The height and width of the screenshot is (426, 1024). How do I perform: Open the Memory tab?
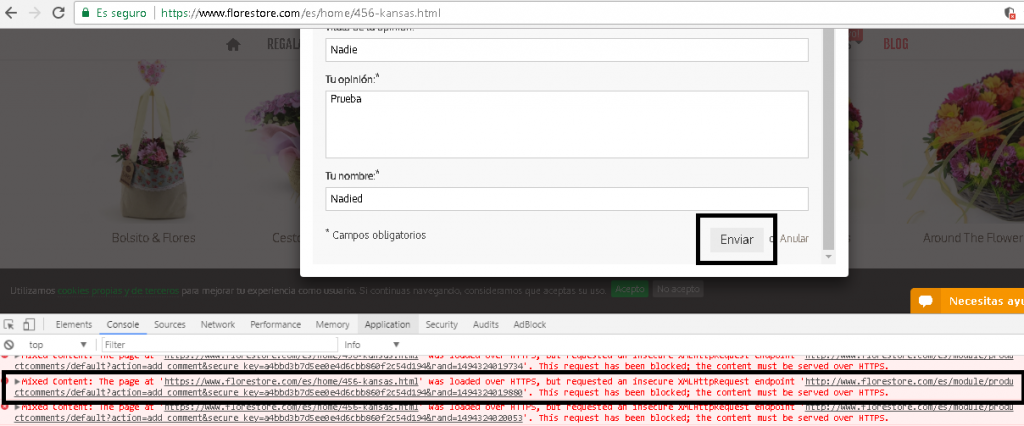(332, 324)
